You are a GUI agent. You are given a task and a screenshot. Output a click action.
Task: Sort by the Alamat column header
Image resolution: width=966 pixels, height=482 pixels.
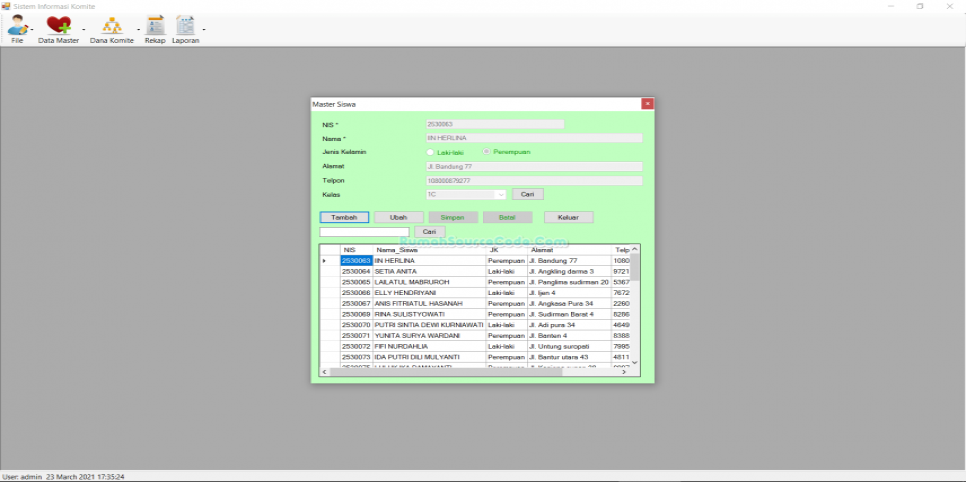click(569, 250)
